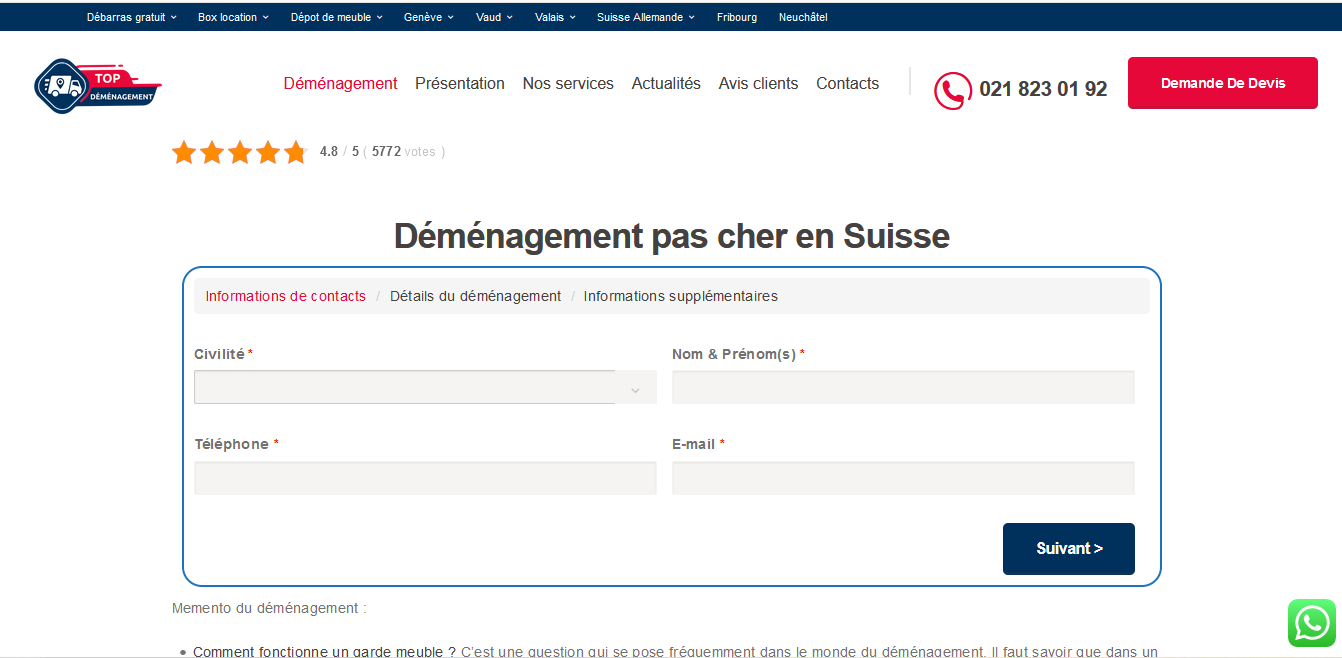1342x658 pixels.
Task: Open the Nos services menu item
Action: pyautogui.click(x=568, y=84)
